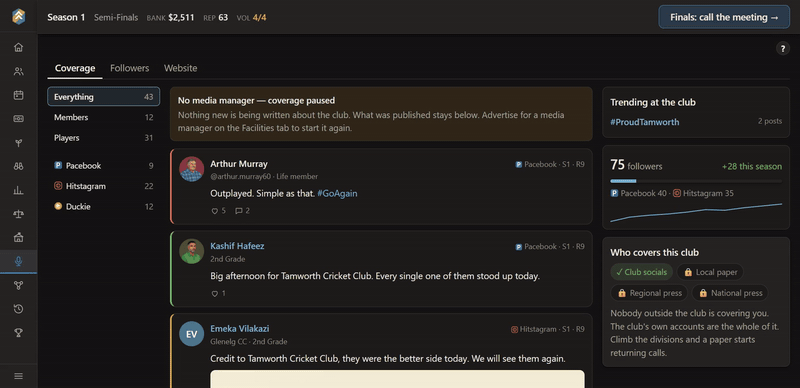Filter coverage by Players
Viewport: 800px width, 388px height.
point(104,138)
